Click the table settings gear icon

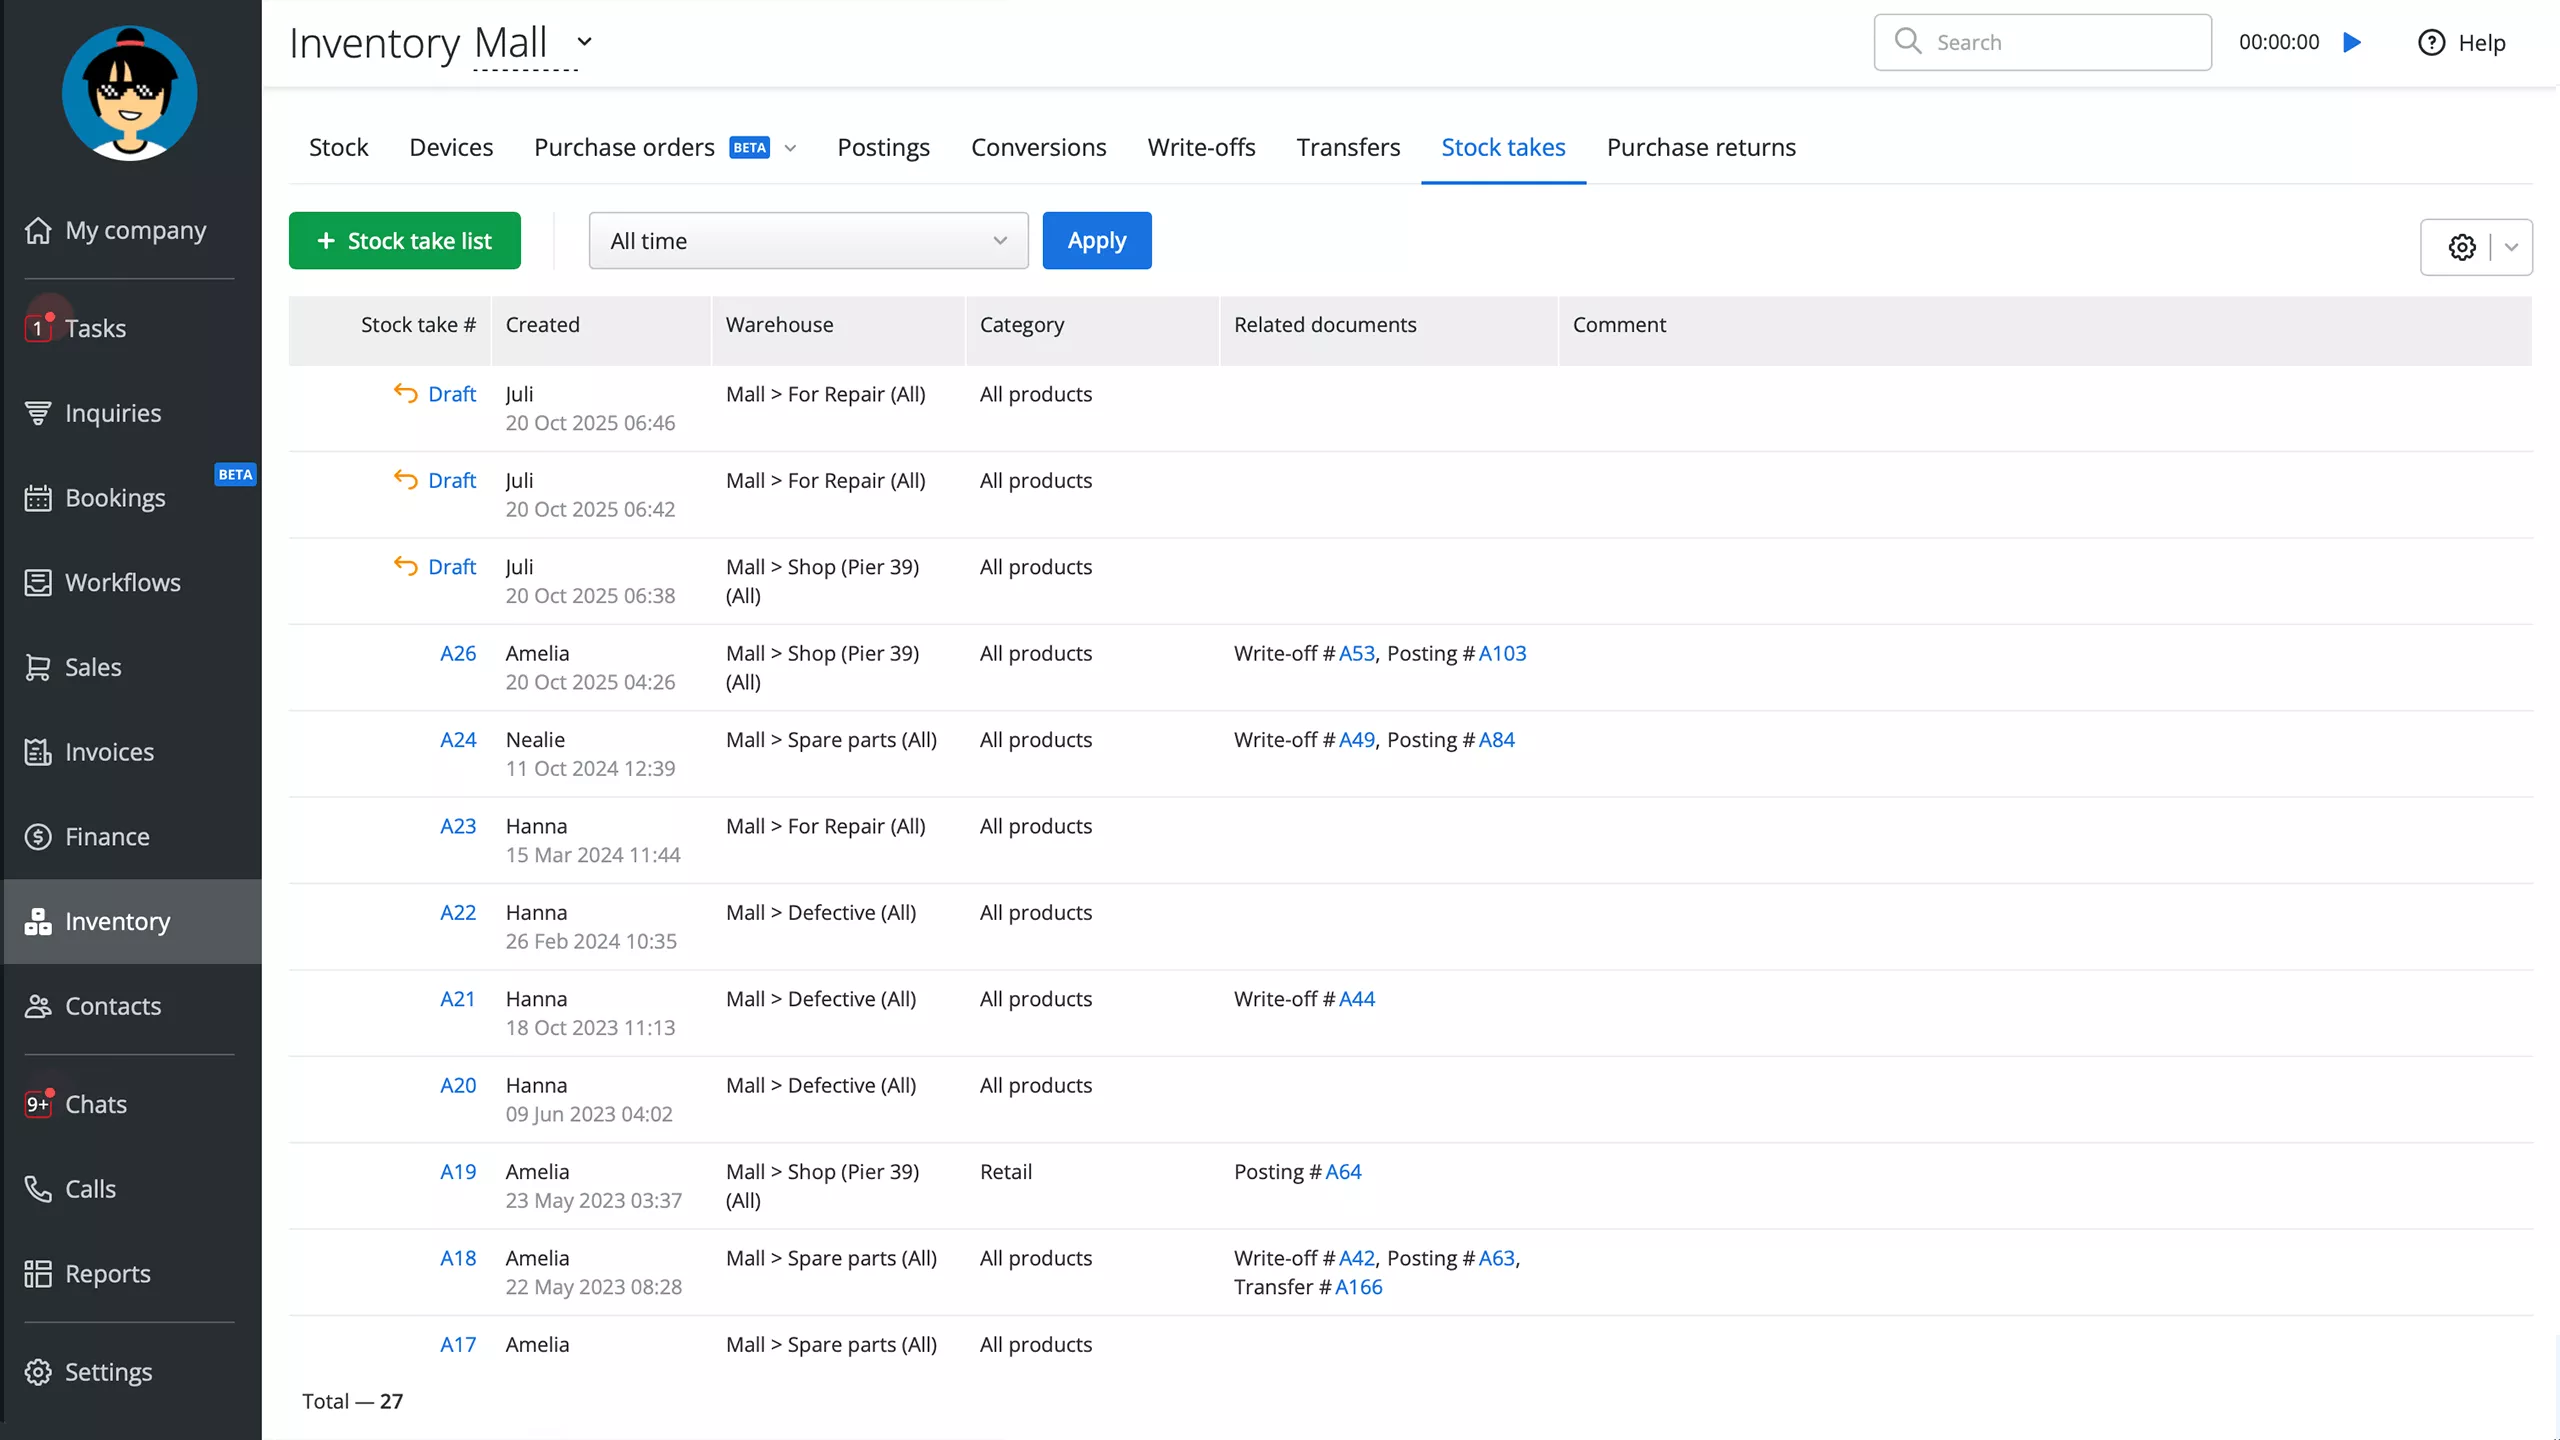point(2462,247)
